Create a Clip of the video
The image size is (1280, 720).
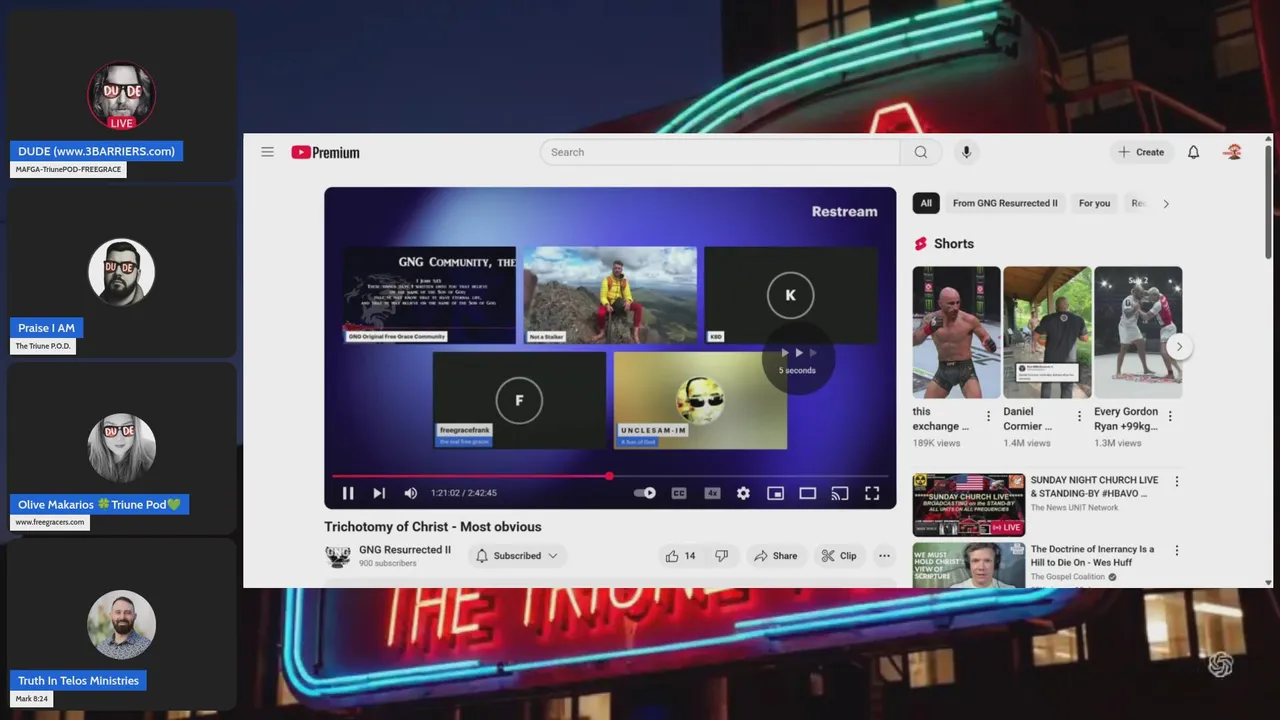(x=838, y=556)
